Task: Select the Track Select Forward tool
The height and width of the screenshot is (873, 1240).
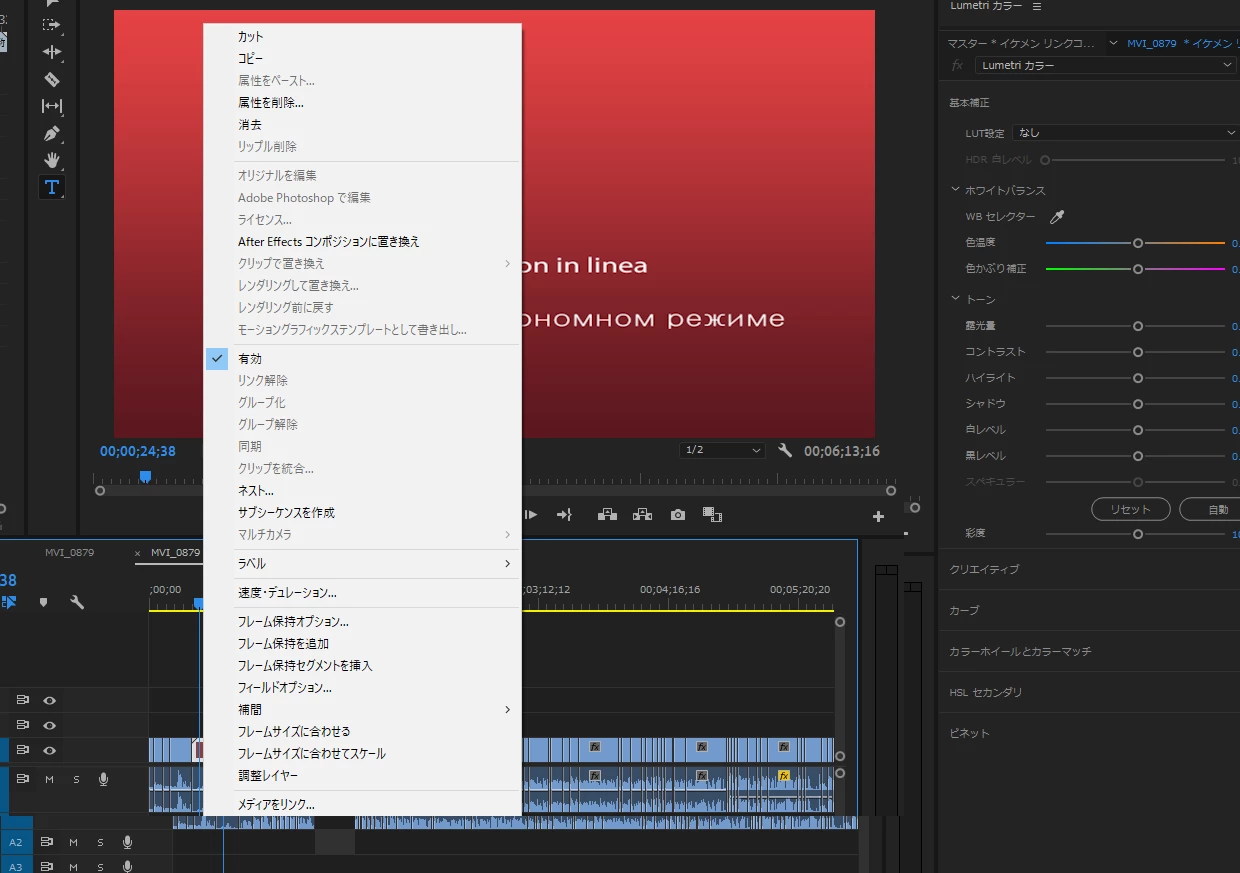Action: coord(52,24)
